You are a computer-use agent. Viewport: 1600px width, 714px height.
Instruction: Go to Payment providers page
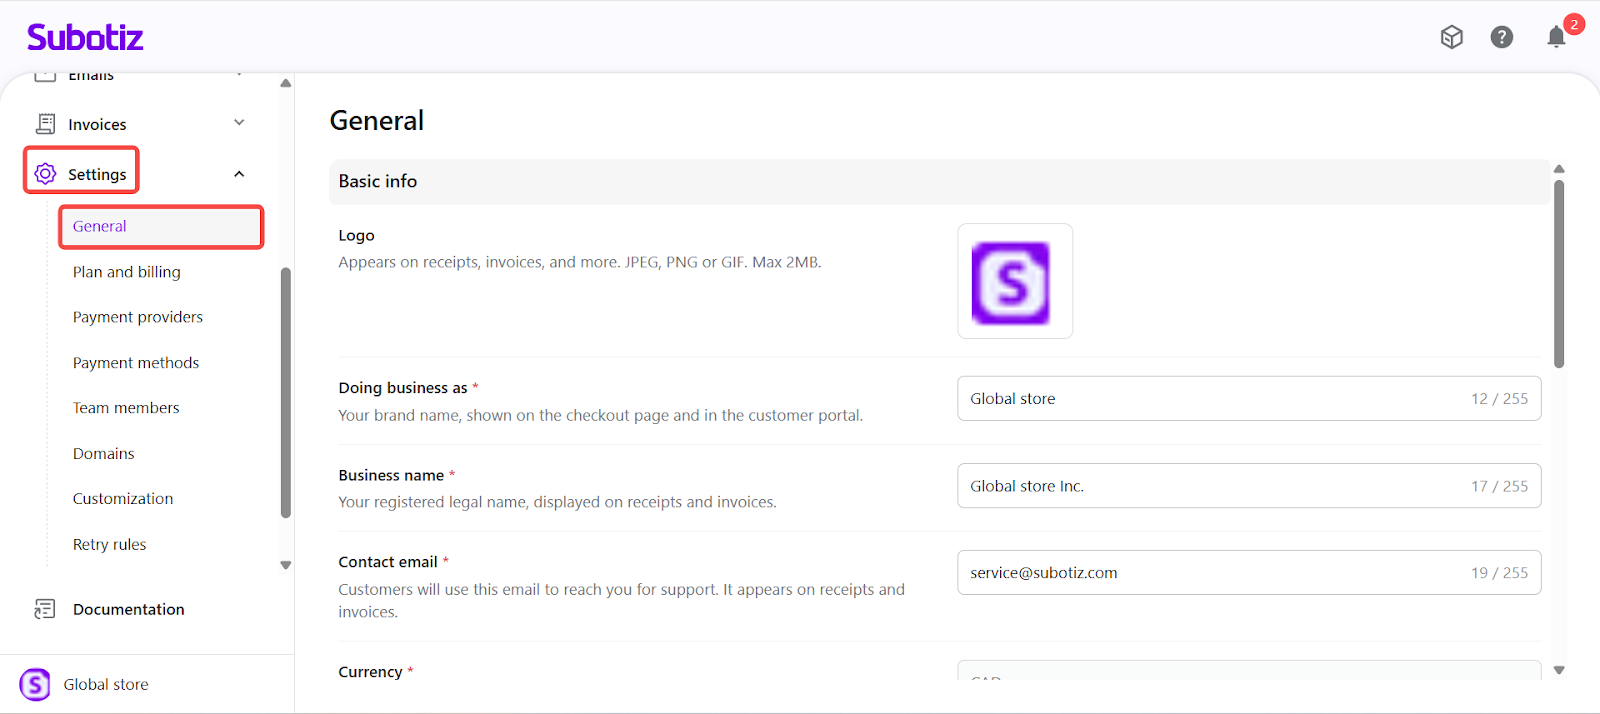[x=137, y=317]
